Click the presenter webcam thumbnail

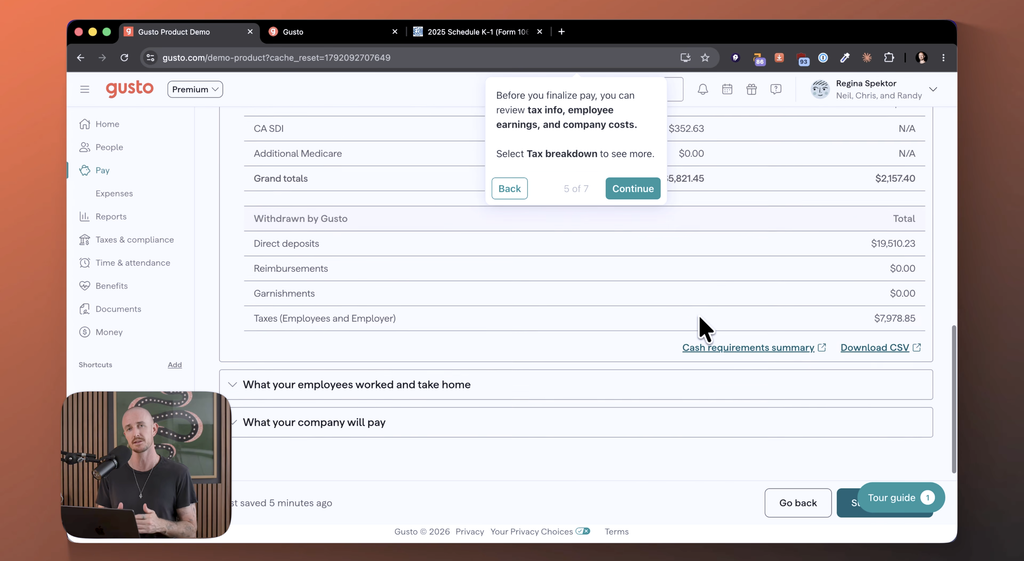click(x=146, y=464)
